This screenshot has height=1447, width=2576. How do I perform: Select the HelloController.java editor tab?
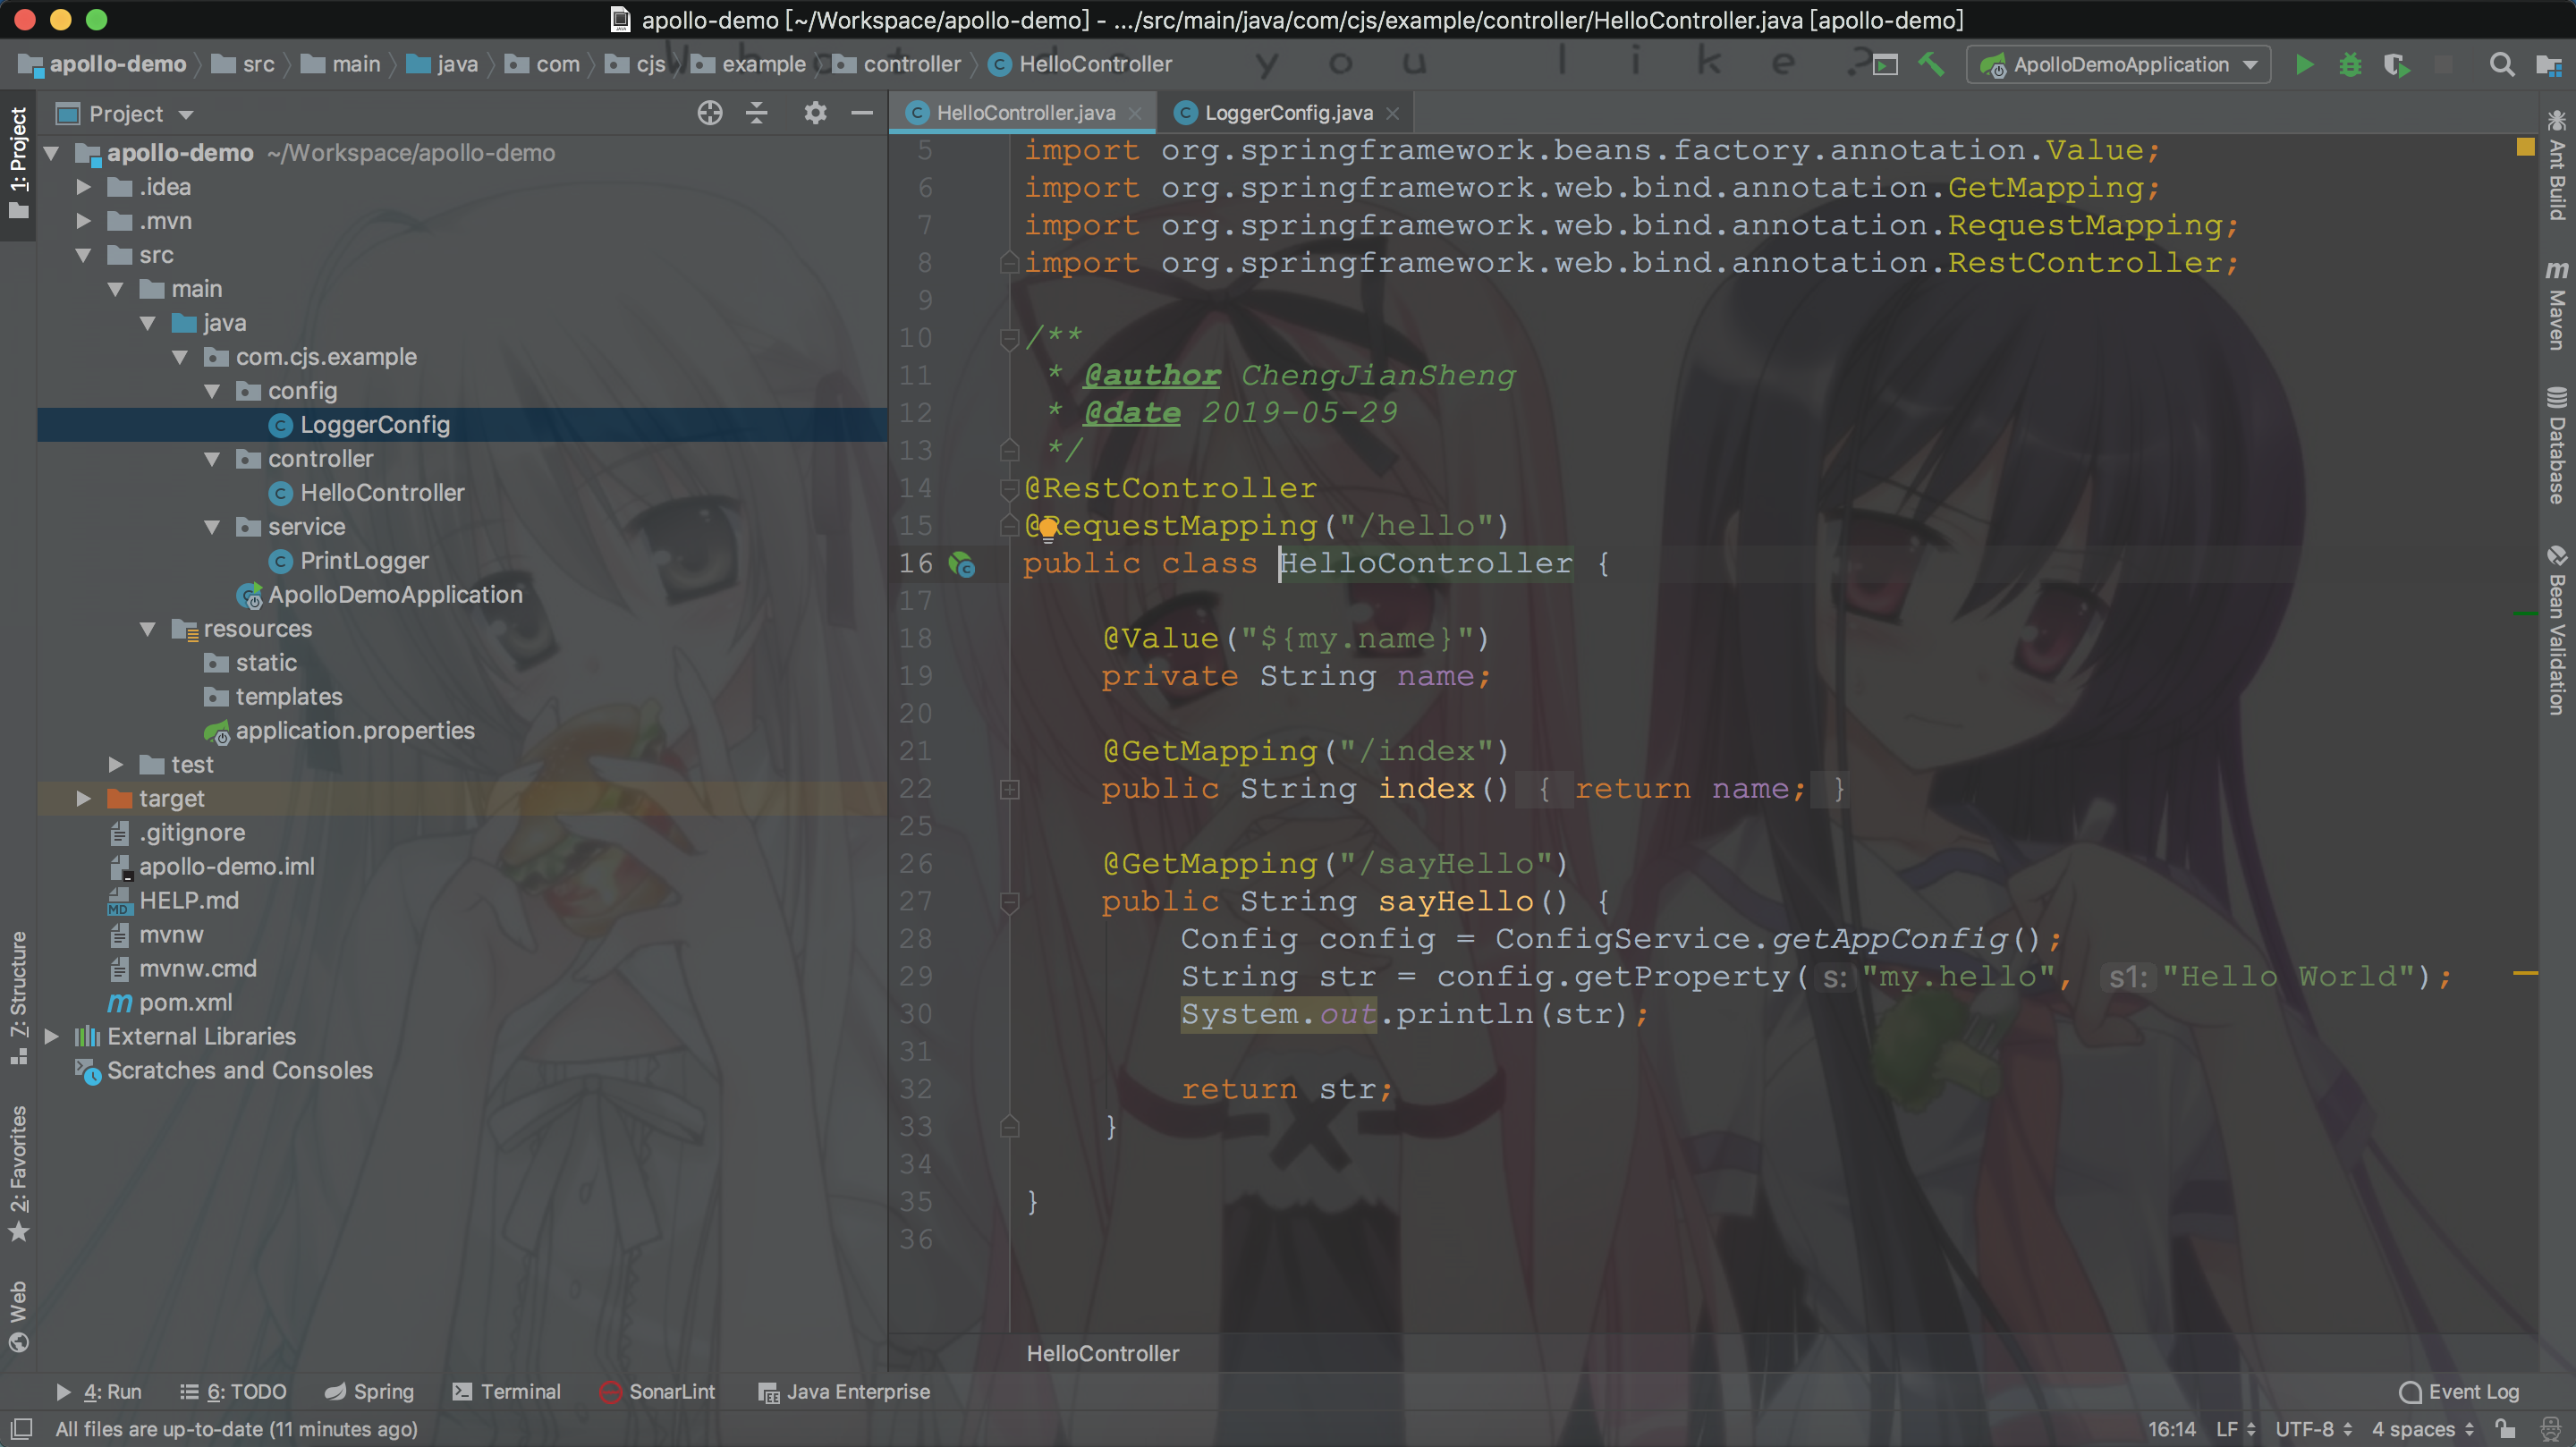(x=1025, y=113)
